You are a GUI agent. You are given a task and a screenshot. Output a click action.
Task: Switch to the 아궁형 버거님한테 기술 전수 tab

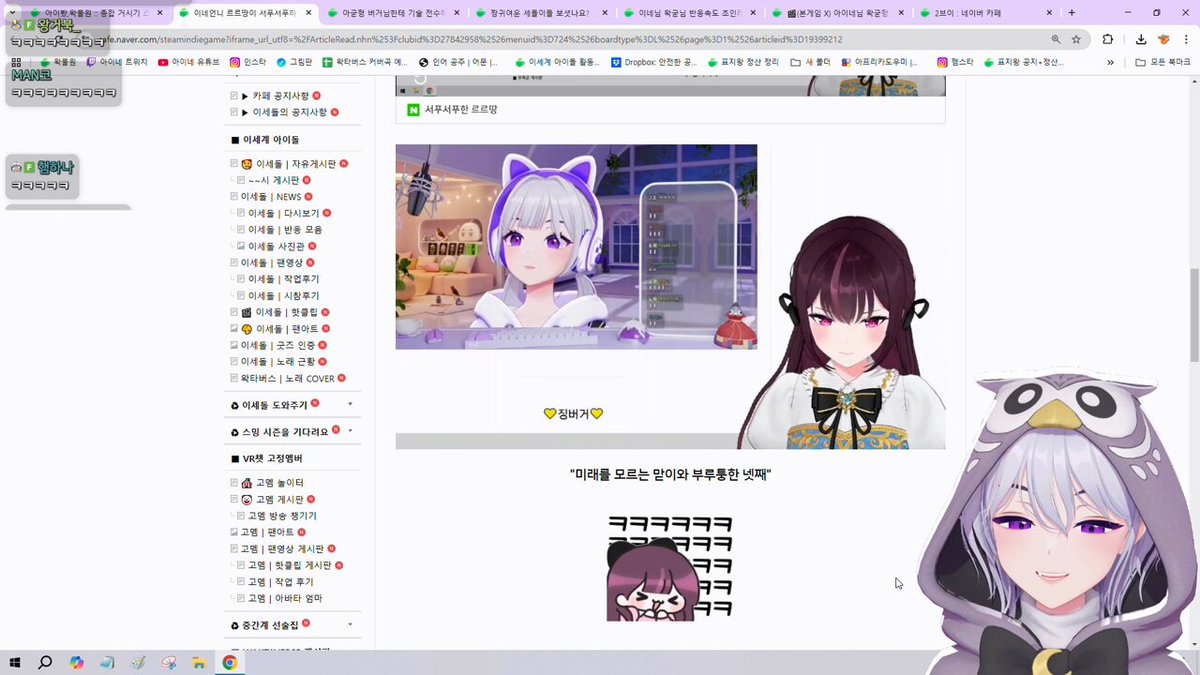pos(393,13)
